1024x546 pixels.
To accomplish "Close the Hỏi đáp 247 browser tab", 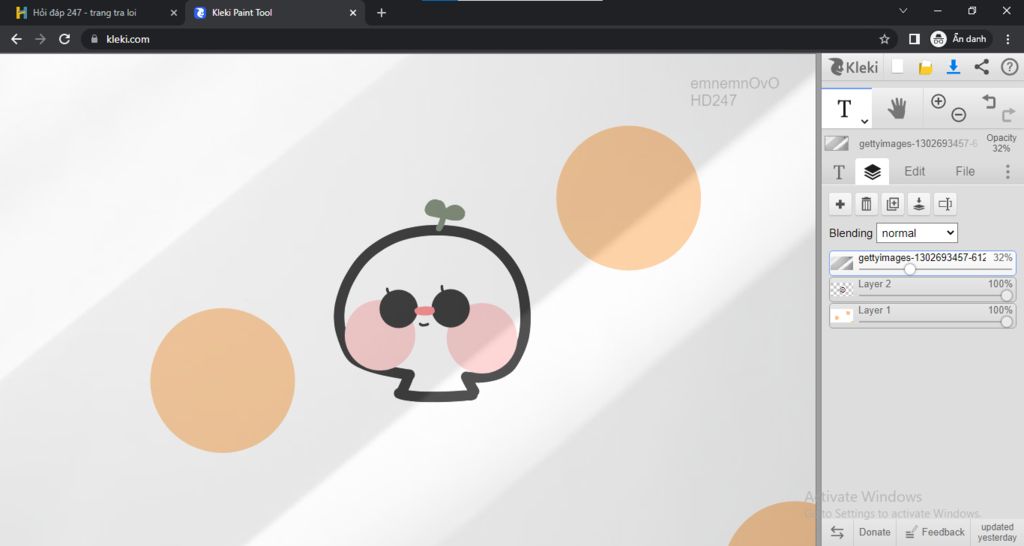I will pyautogui.click(x=174, y=12).
